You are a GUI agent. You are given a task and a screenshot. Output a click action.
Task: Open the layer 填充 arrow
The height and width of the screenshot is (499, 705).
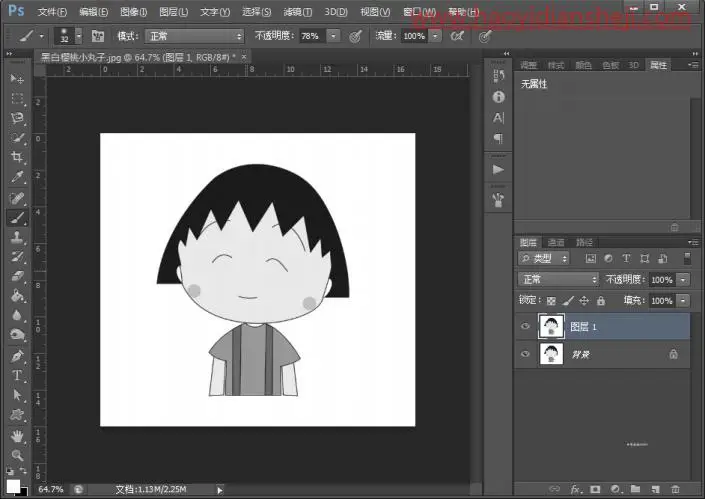[683, 300]
